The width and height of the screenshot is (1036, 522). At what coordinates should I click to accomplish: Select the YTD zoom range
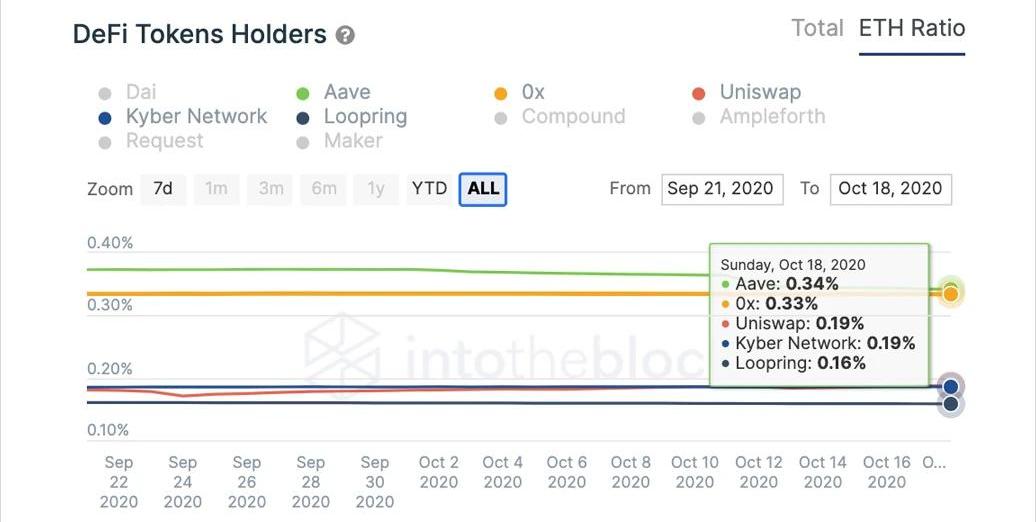pos(429,188)
